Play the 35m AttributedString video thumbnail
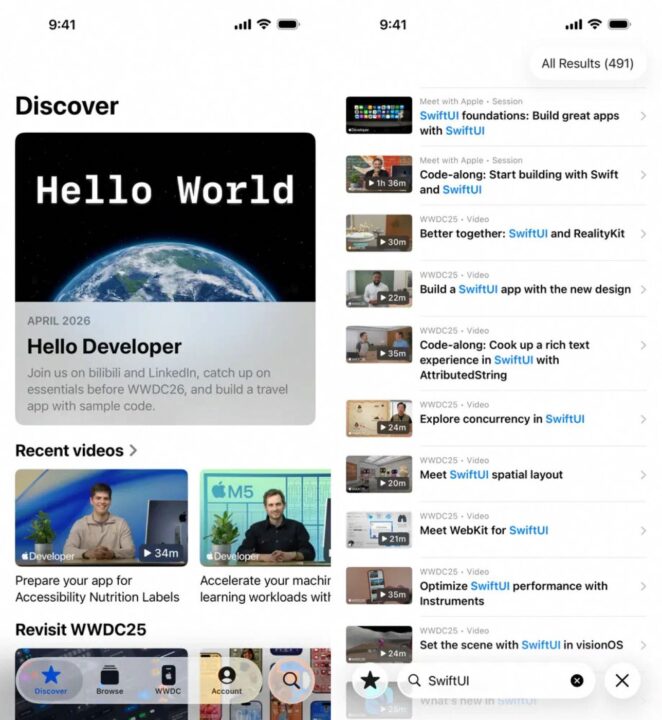The width and height of the screenshot is (662, 720). point(379,344)
